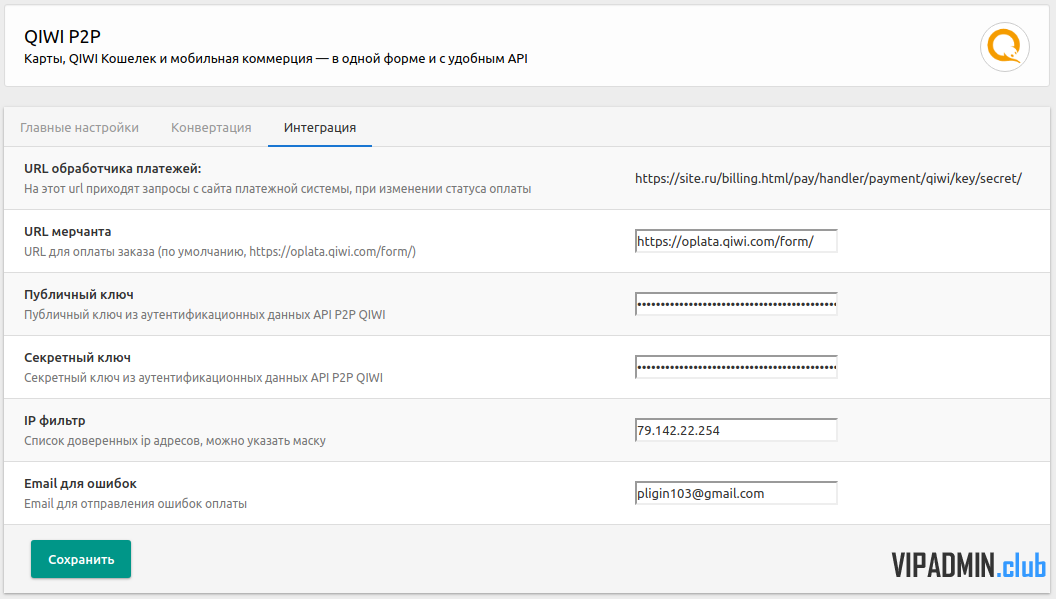Click the Email для ошибок field
Image resolution: width=1056 pixels, height=599 pixels.
tap(736, 493)
